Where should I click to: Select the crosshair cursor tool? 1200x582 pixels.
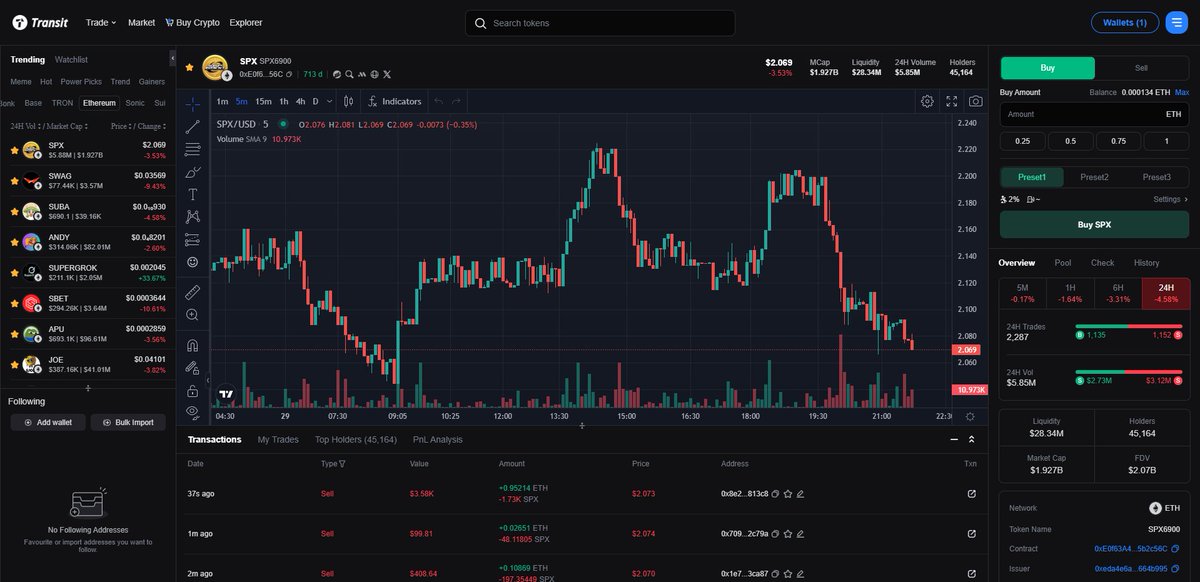click(x=193, y=103)
